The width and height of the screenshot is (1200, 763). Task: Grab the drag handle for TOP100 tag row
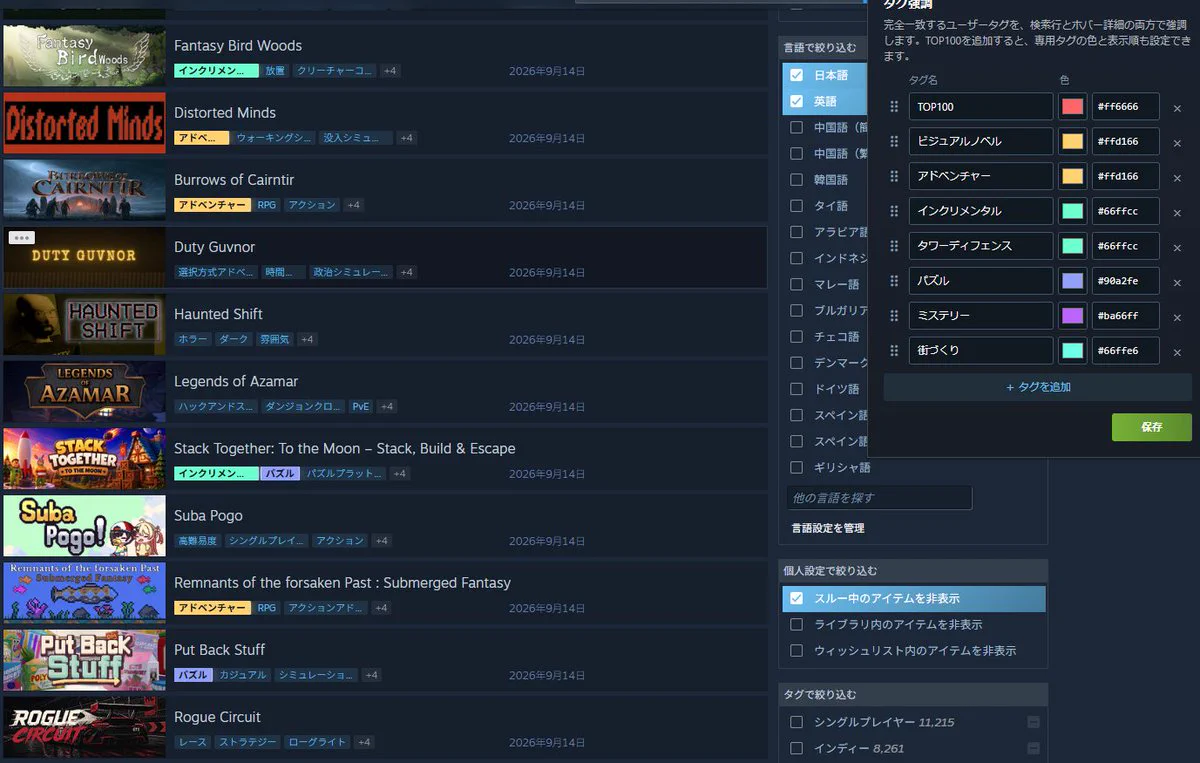(x=894, y=107)
